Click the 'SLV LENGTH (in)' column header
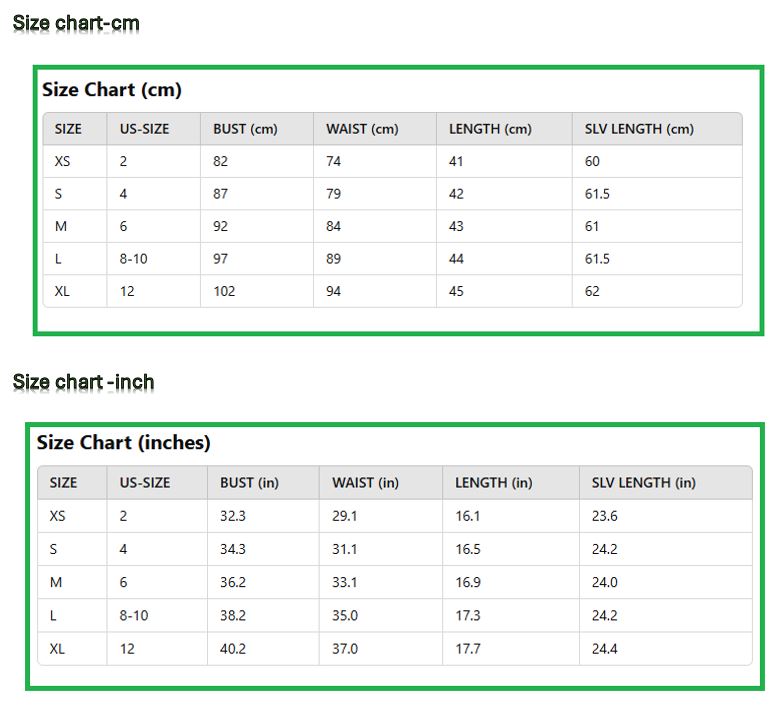The width and height of the screenshot is (781, 711). point(643,483)
